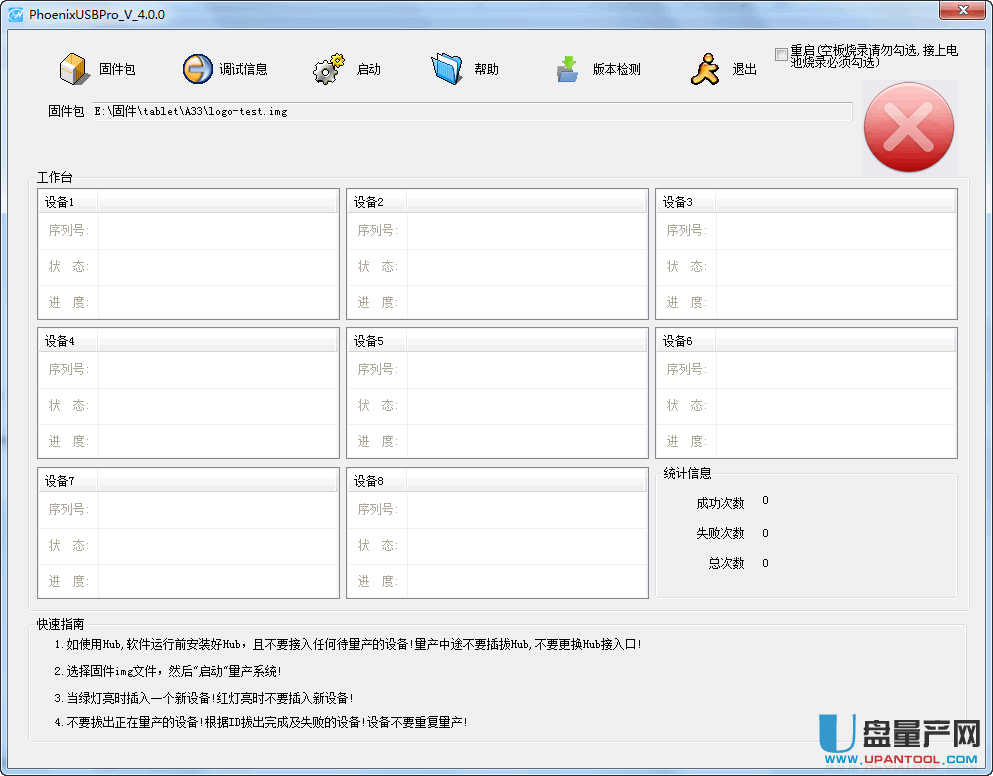This screenshot has height=776, width=993.
Task: Click the 退出 running-man exit icon
Action: pyautogui.click(x=706, y=69)
